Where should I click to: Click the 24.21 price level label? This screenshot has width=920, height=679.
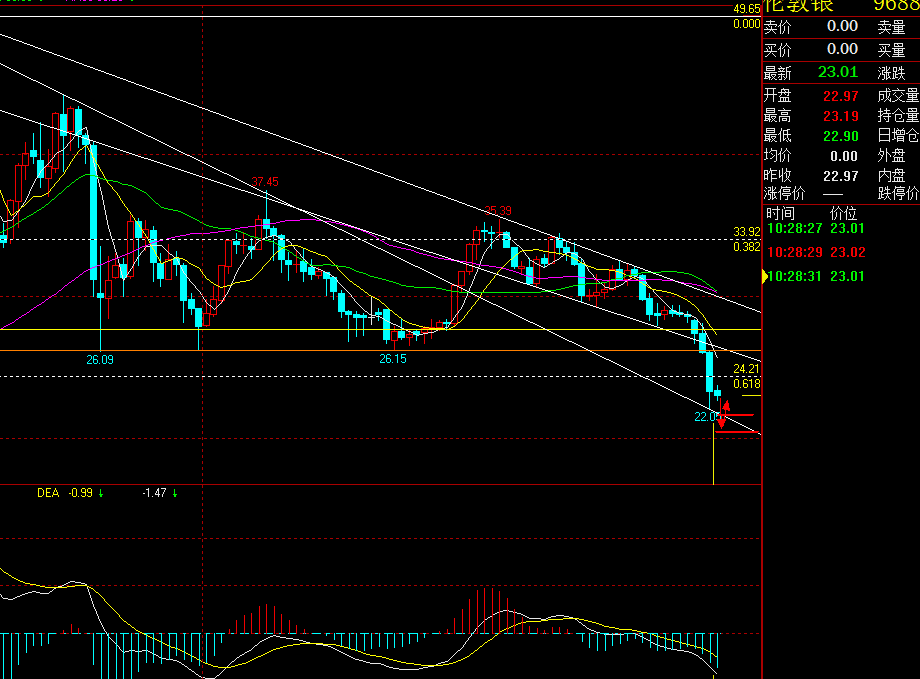tap(746, 369)
